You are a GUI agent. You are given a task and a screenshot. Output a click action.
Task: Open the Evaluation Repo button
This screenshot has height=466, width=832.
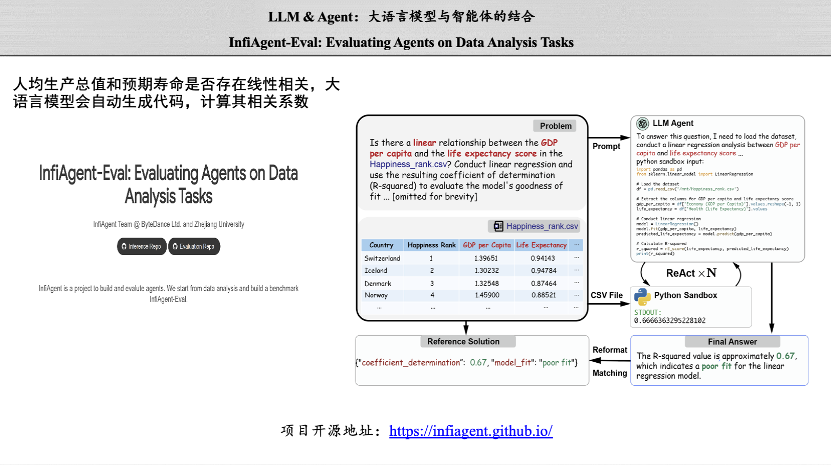[x=194, y=246]
